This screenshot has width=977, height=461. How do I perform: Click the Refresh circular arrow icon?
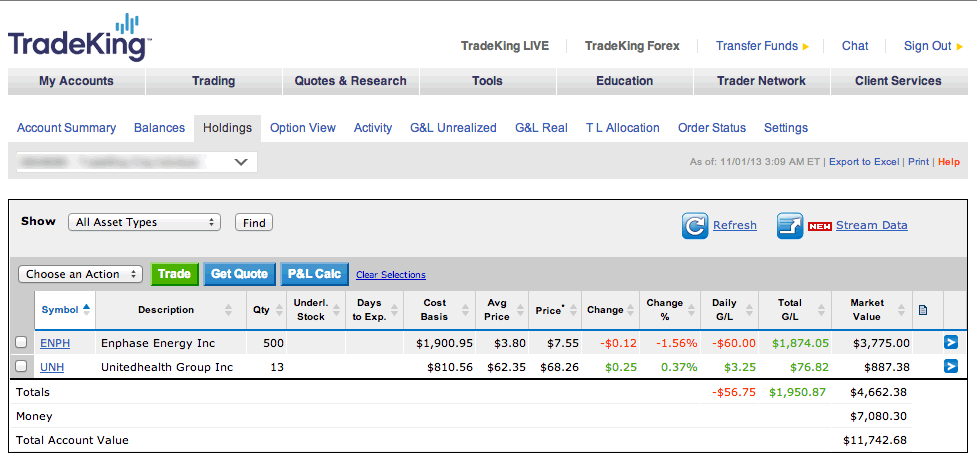(695, 226)
